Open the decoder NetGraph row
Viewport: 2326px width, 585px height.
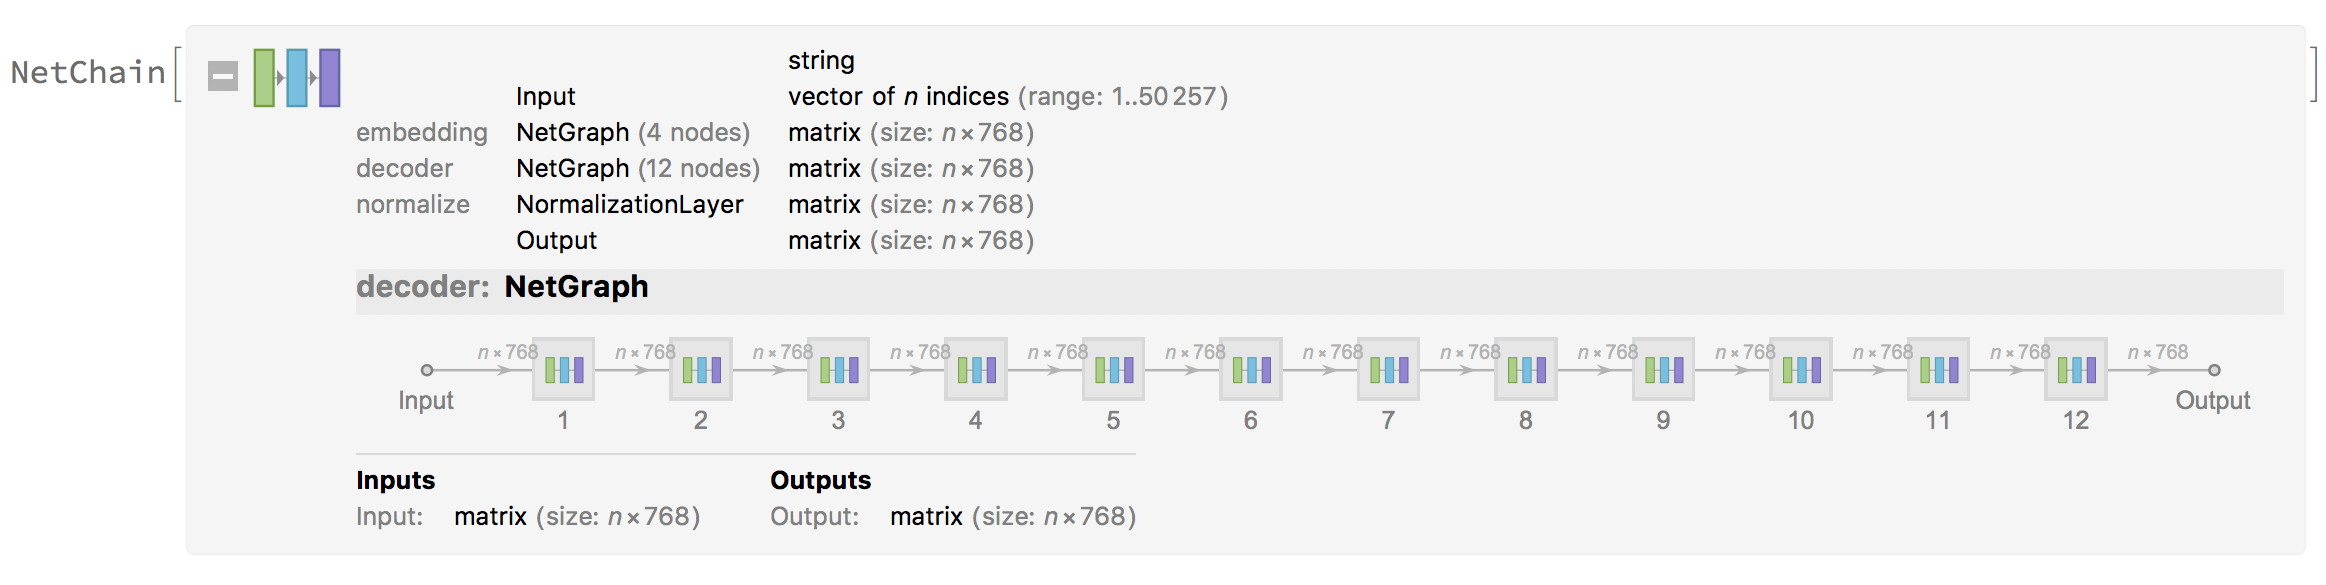coord(695,168)
